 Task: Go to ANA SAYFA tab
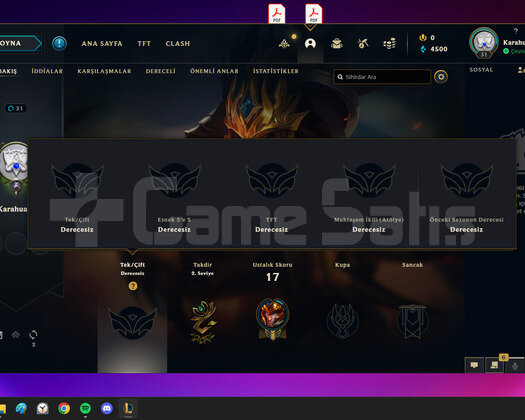click(102, 44)
